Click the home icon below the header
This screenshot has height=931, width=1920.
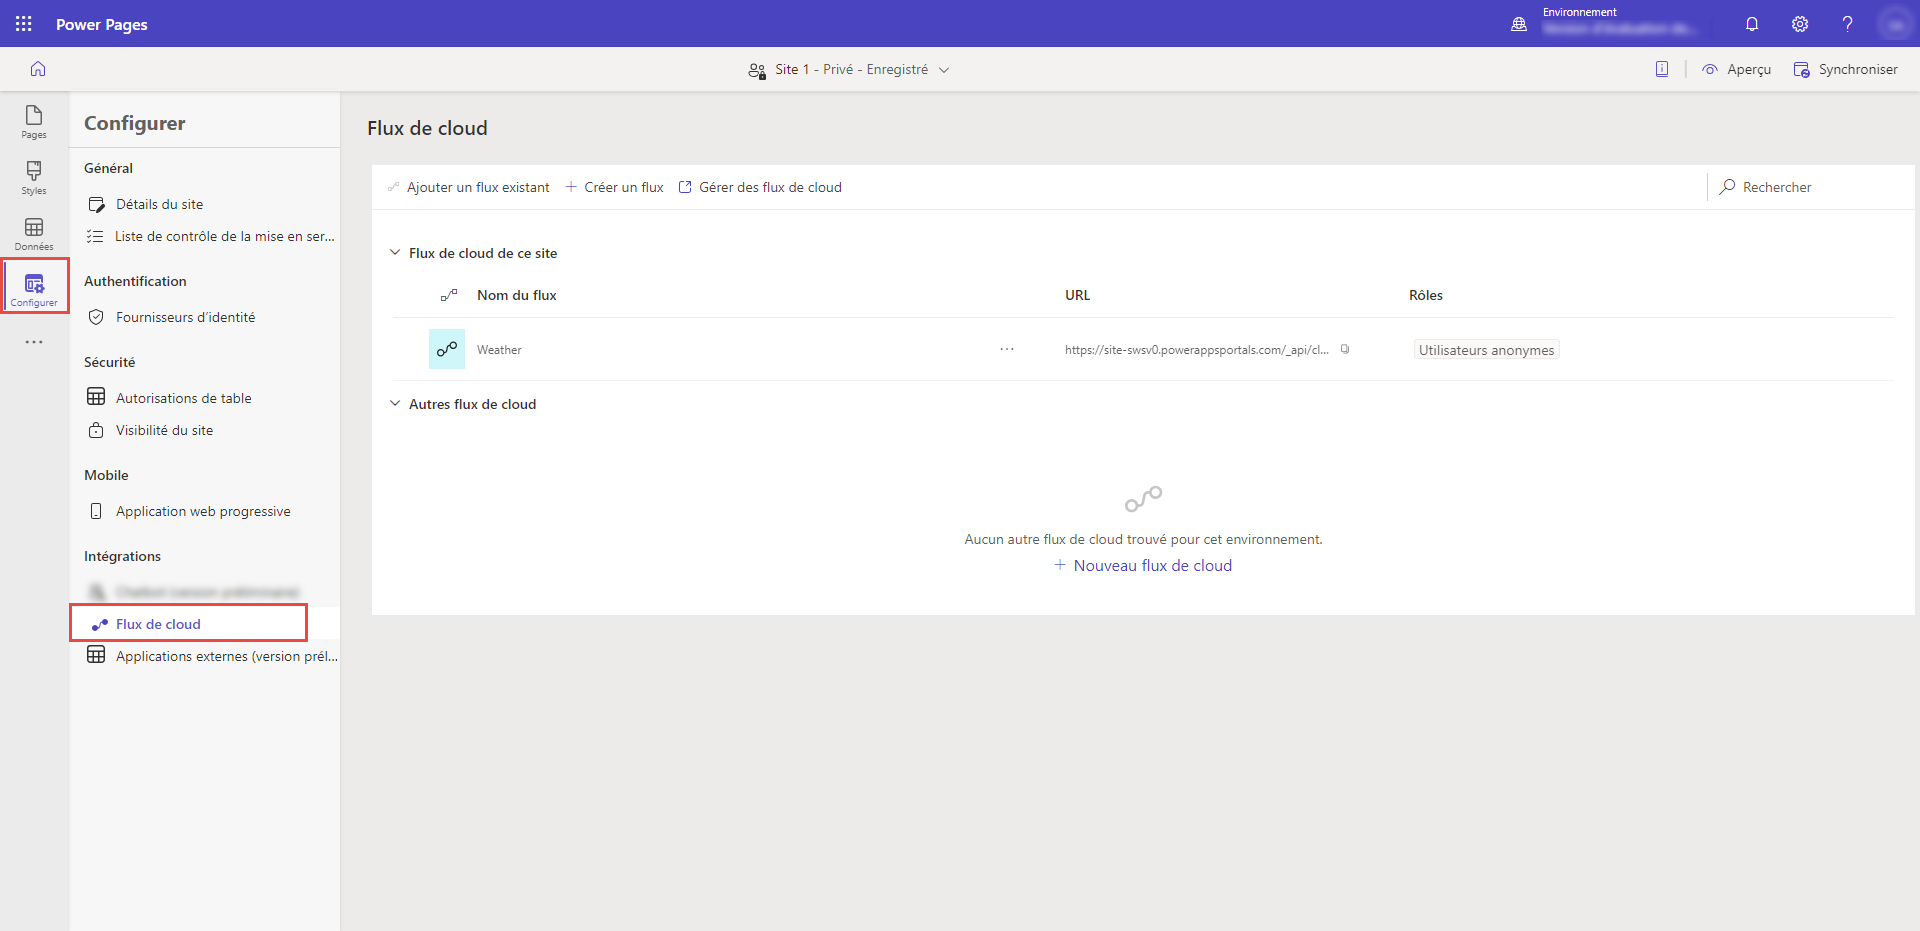point(37,68)
